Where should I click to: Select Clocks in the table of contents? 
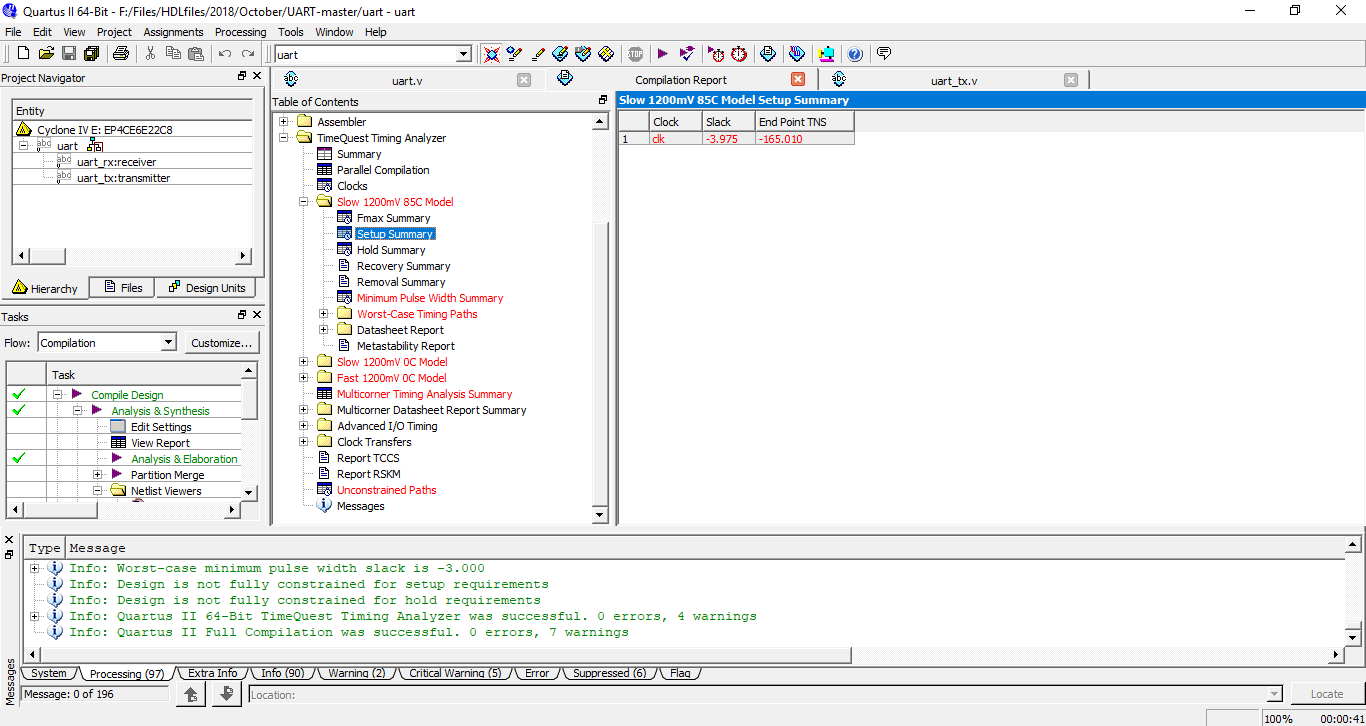point(352,186)
